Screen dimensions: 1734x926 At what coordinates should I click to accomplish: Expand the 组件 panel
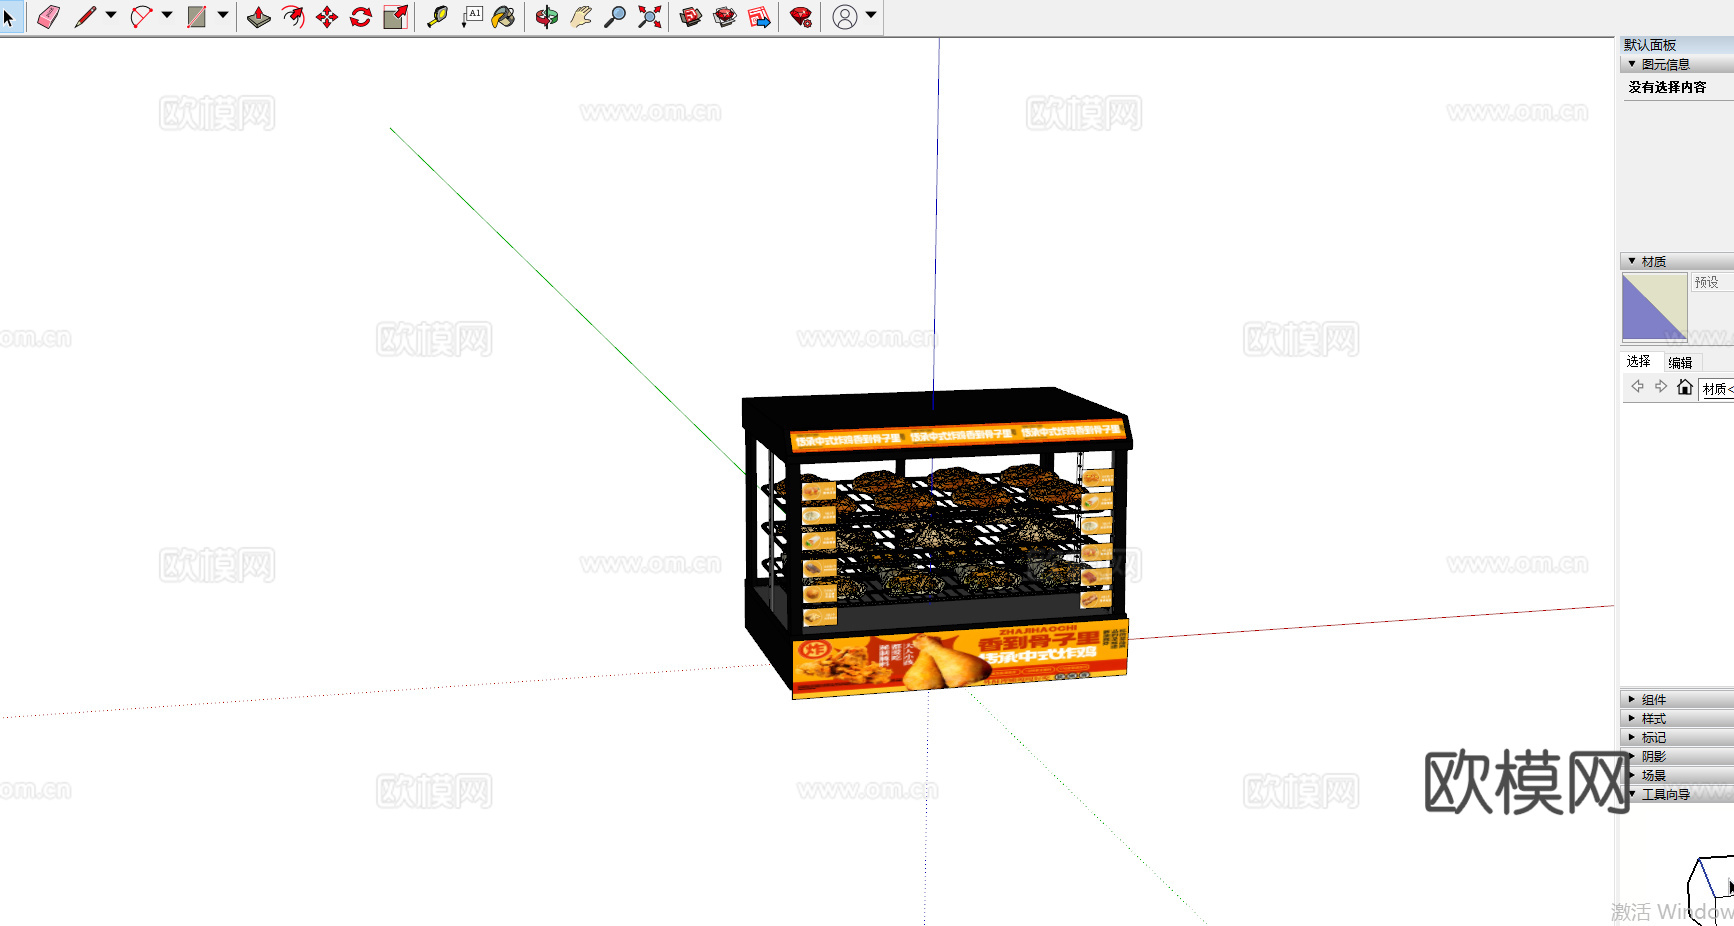1676,700
